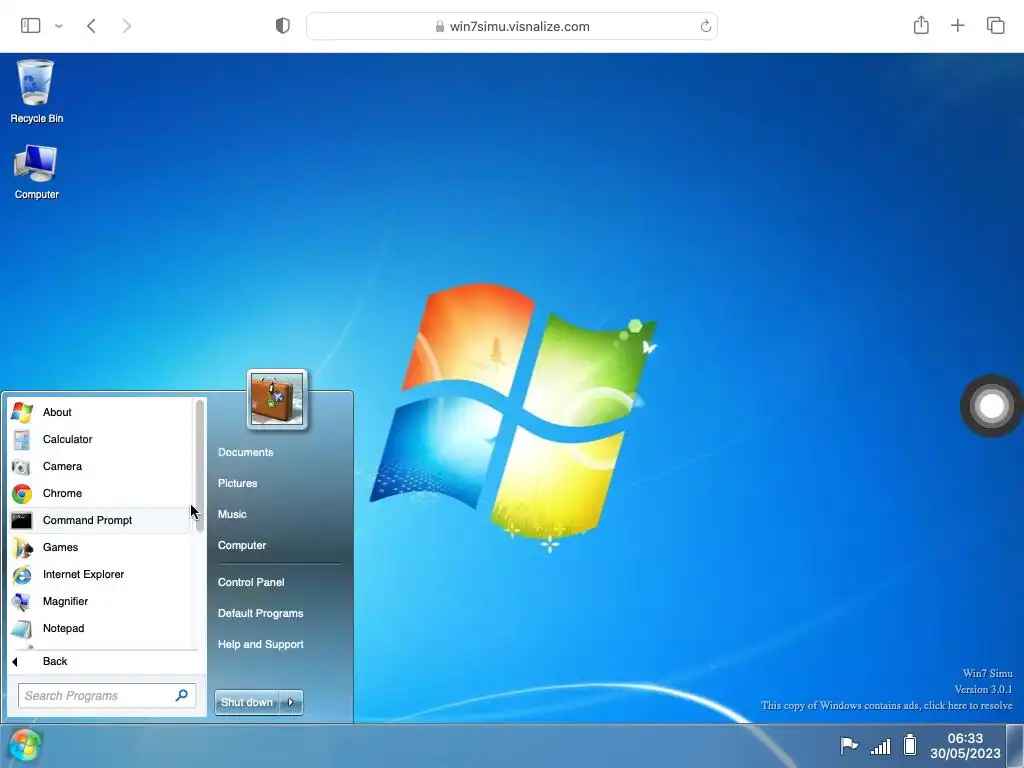This screenshot has width=1024, height=768.
Task: Click the user account picture in Start menu
Action: [x=277, y=399]
